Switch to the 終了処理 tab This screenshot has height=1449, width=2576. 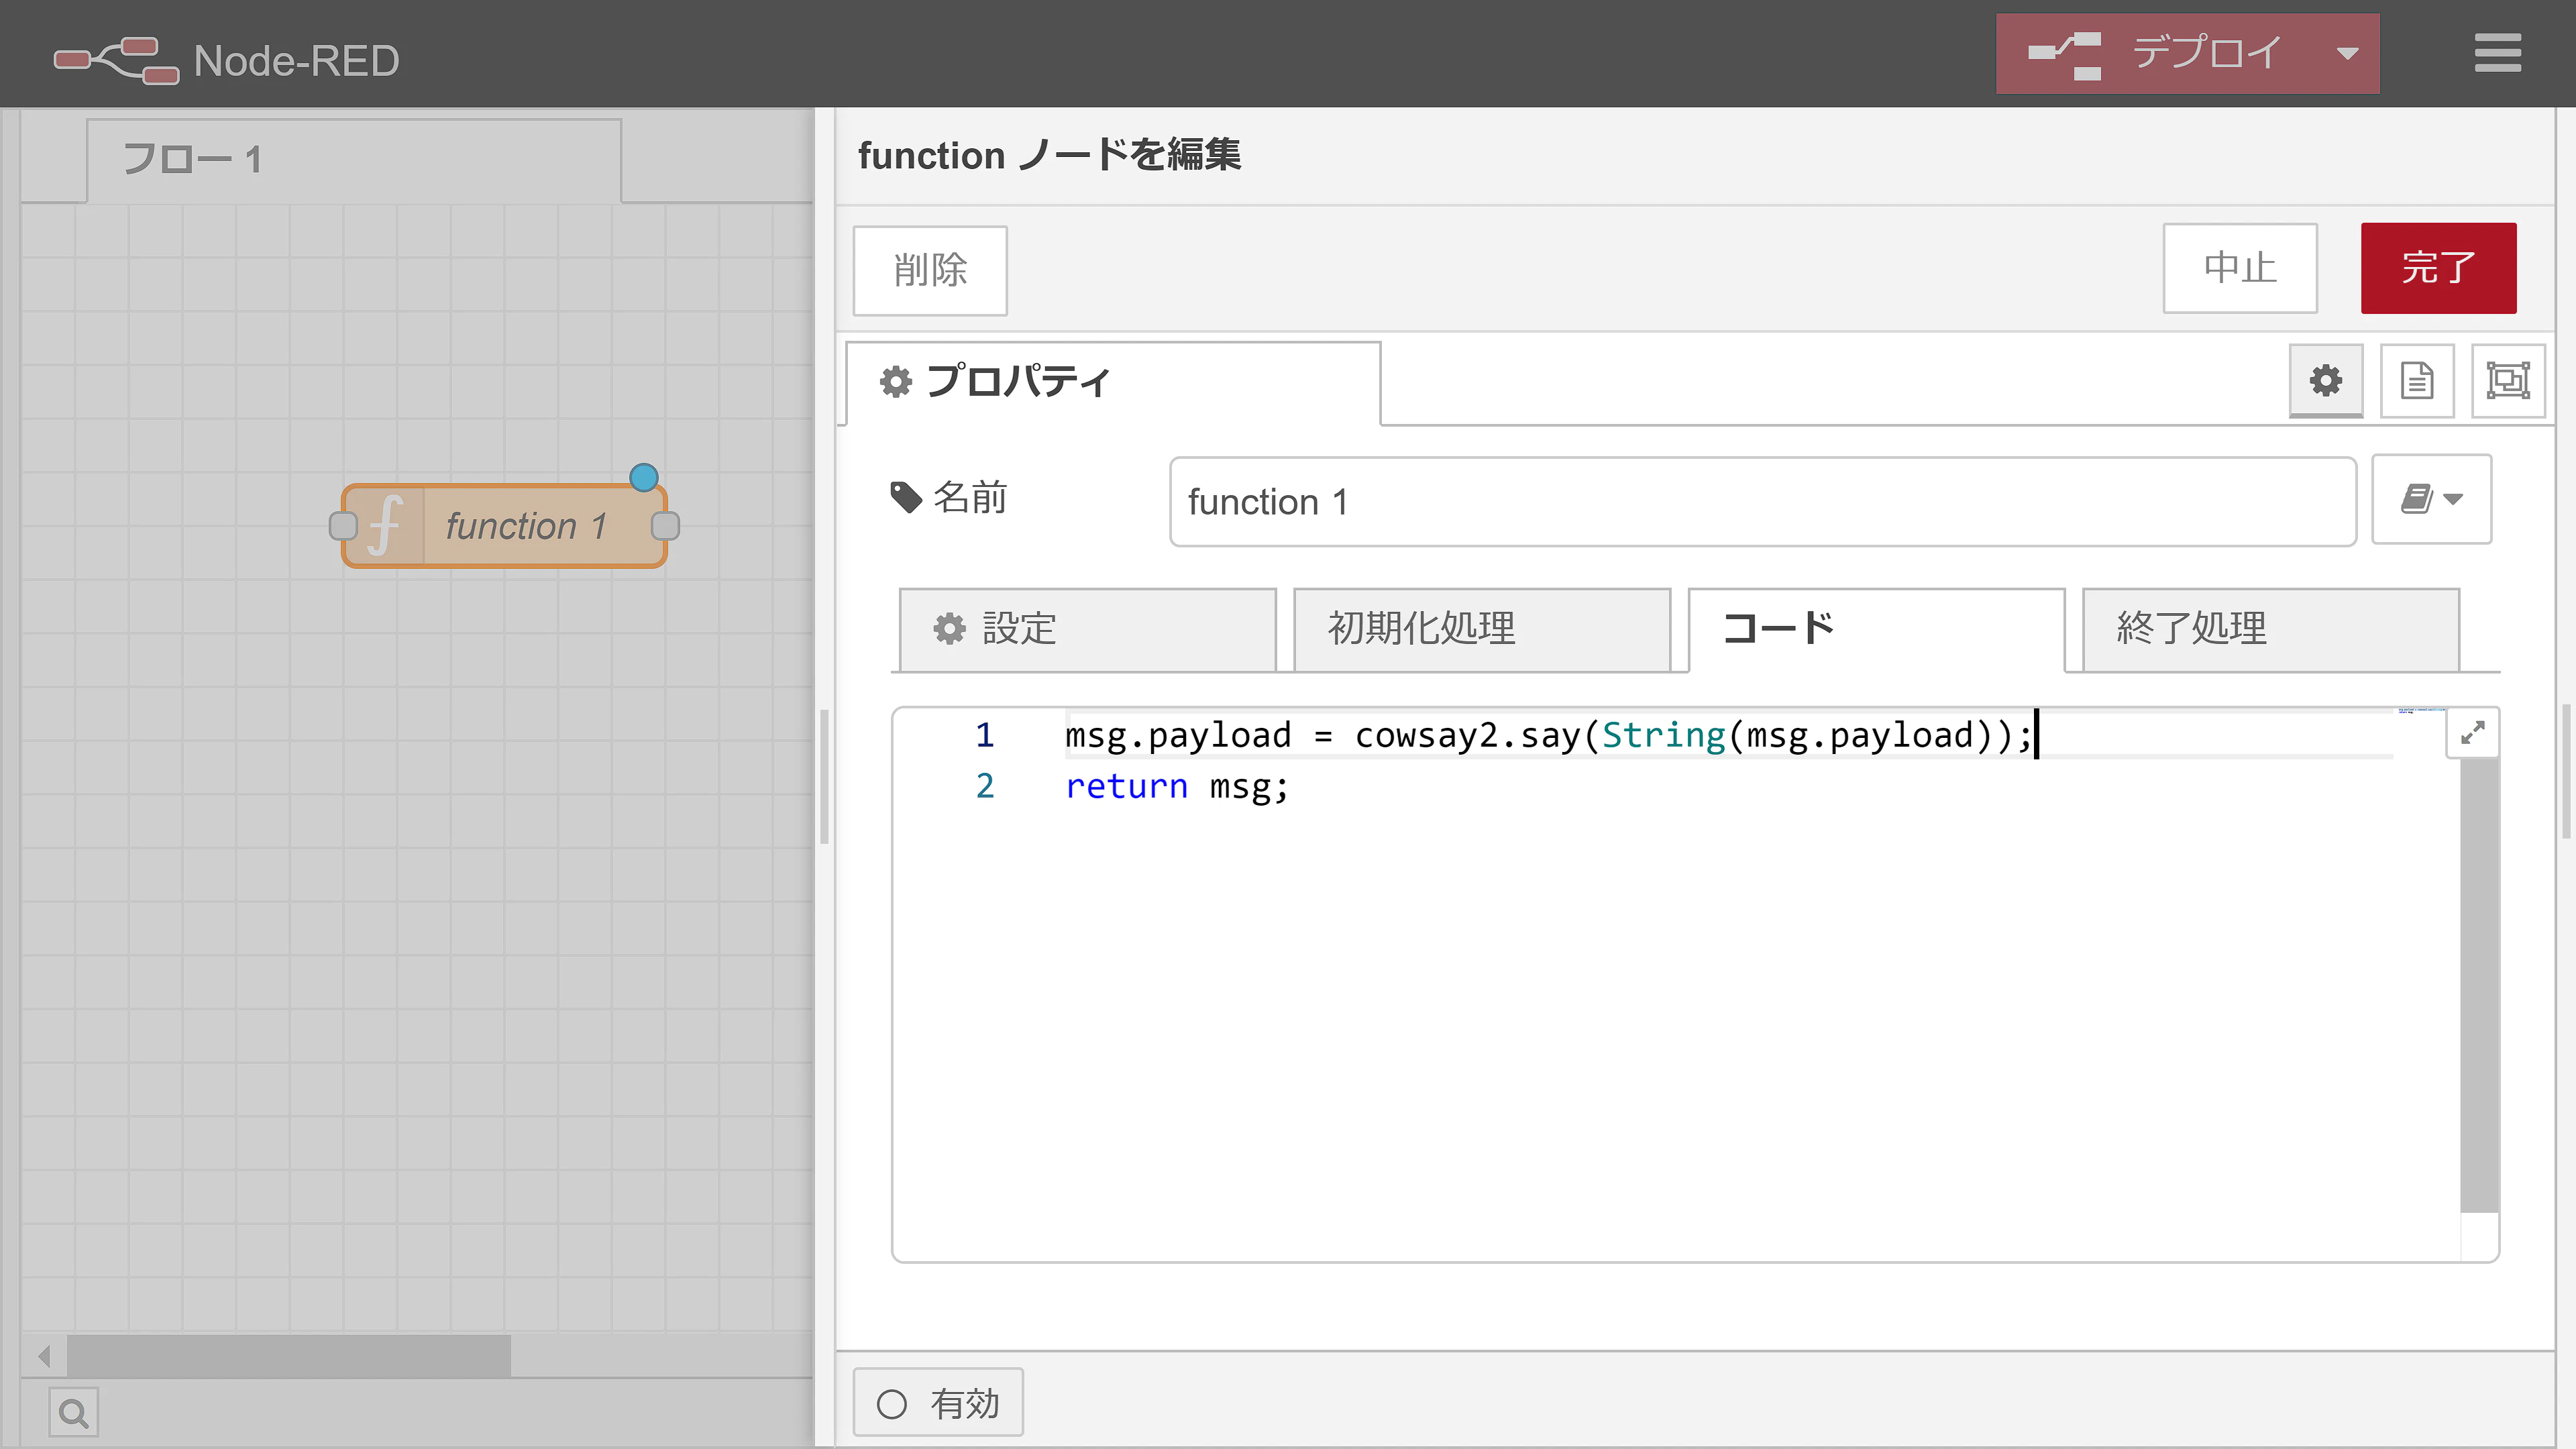click(x=2271, y=629)
